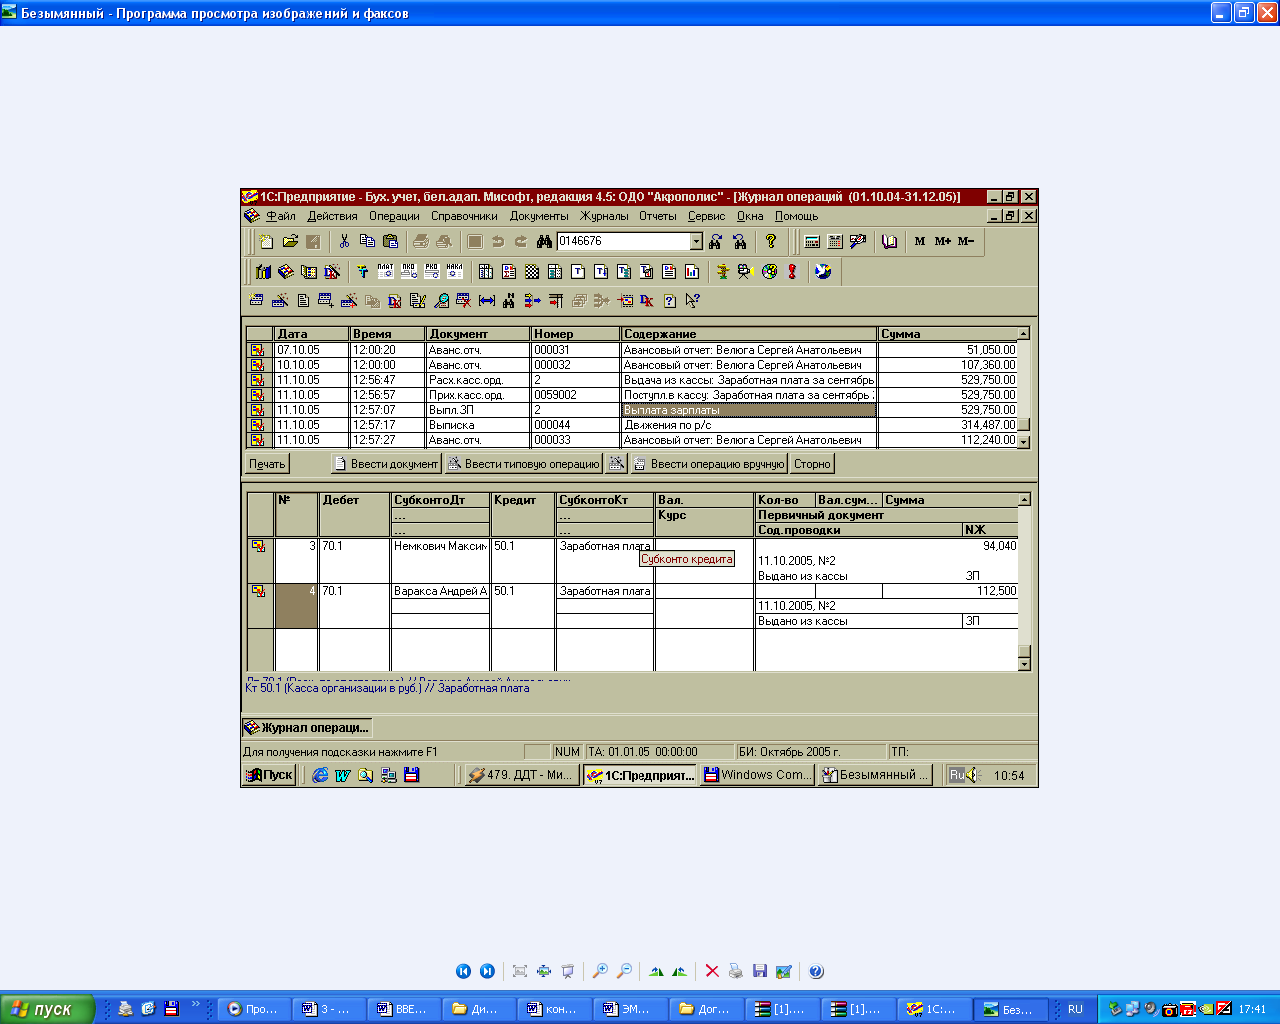Click M- memory button in 1C toolbar

(x=966, y=241)
